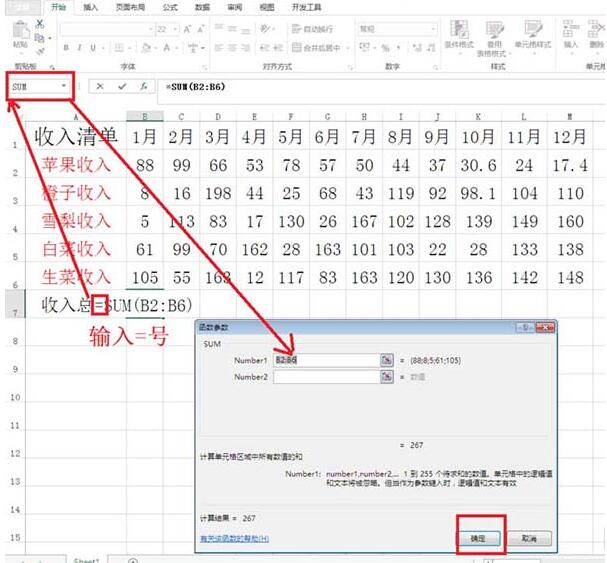Click the Number2 input field in dialog
The height and width of the screenshot is (563, 607).
pos(326,377)
